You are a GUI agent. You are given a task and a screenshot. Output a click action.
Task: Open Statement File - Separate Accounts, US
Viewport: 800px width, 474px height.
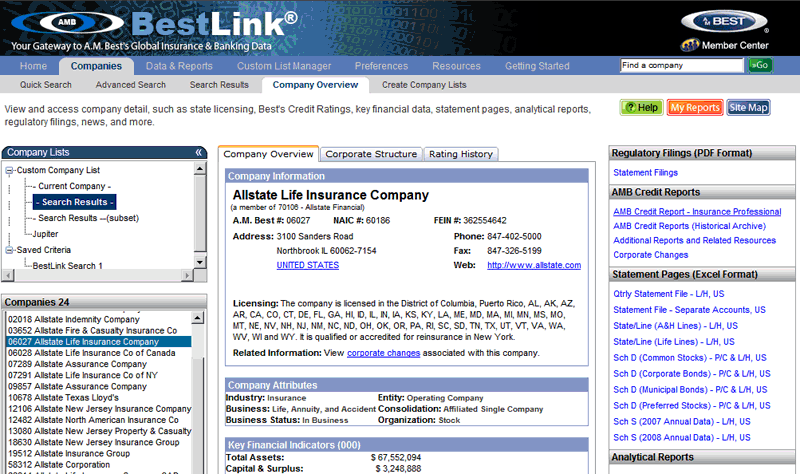[x=689, y=310]
